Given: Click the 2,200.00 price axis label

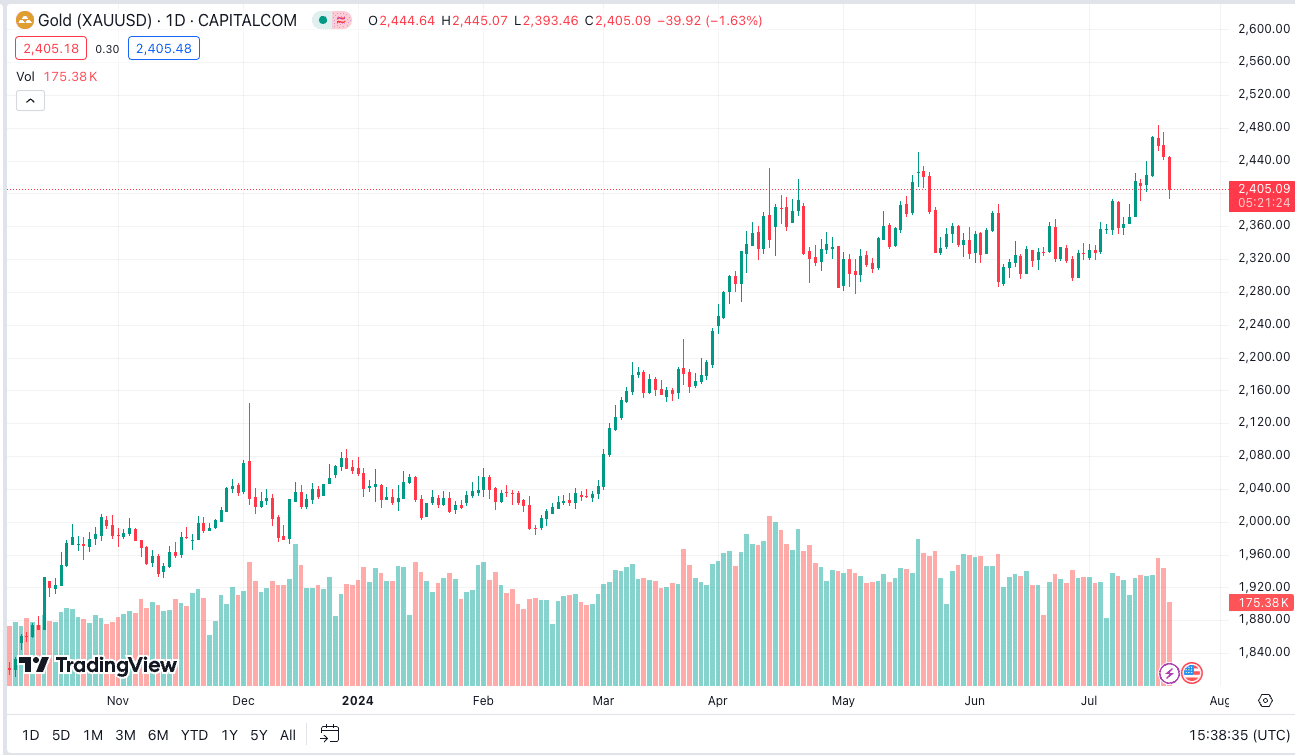Looking at the screenshot, I should pos(1263,356).
